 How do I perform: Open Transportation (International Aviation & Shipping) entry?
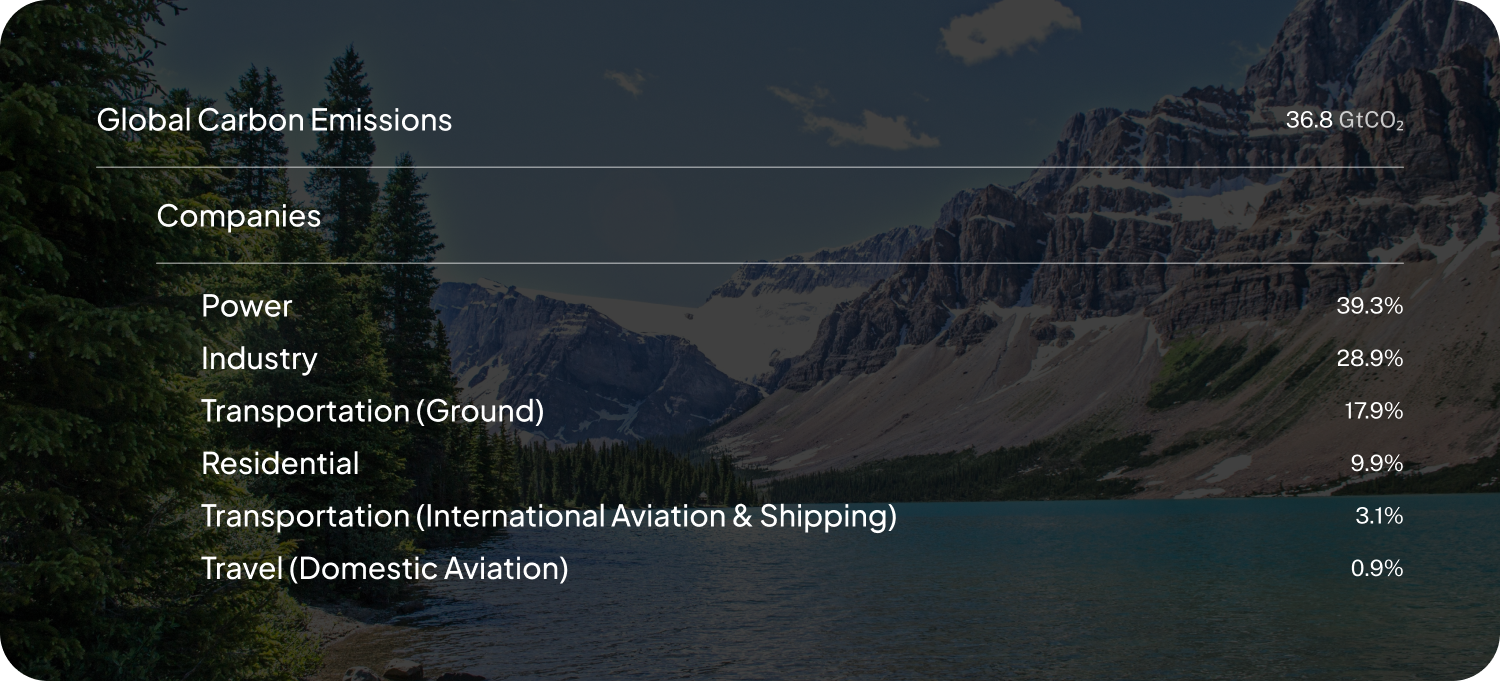point(548,517)
